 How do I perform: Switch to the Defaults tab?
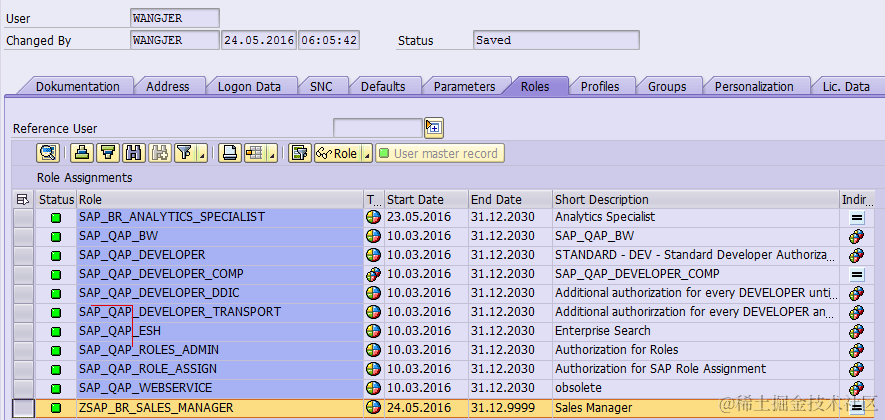[x=383, y=86]
